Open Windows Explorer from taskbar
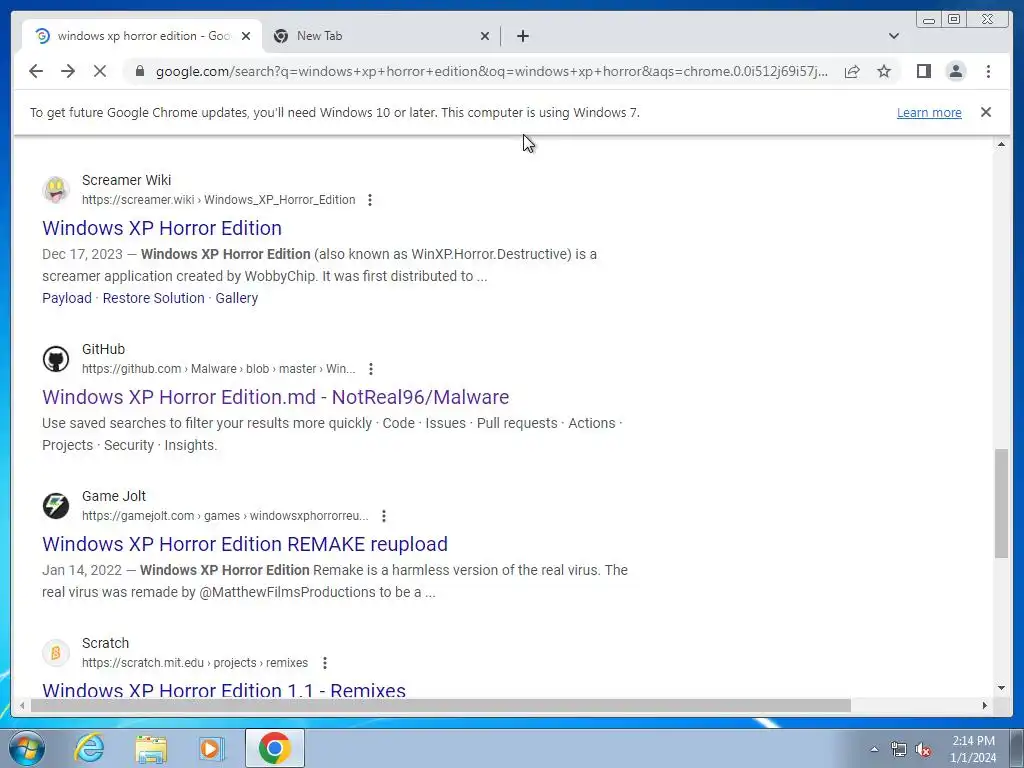Viewport: 1024px width, 768px height. pos(151,748)
